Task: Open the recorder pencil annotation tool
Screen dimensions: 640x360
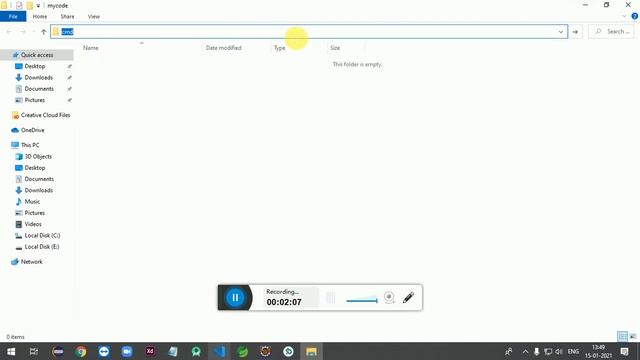Action: tap(408, 297)
